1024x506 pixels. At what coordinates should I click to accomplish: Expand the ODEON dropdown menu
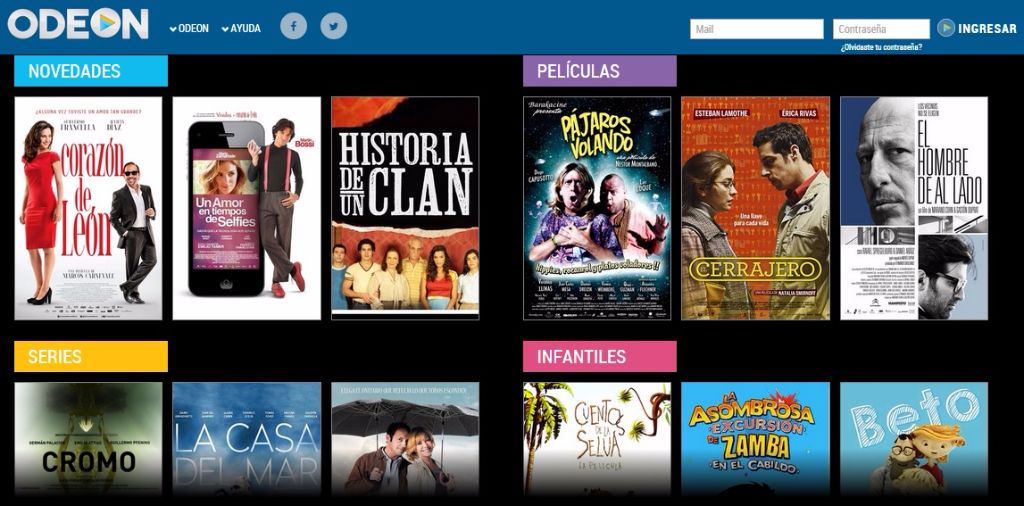tap(189, 28)
